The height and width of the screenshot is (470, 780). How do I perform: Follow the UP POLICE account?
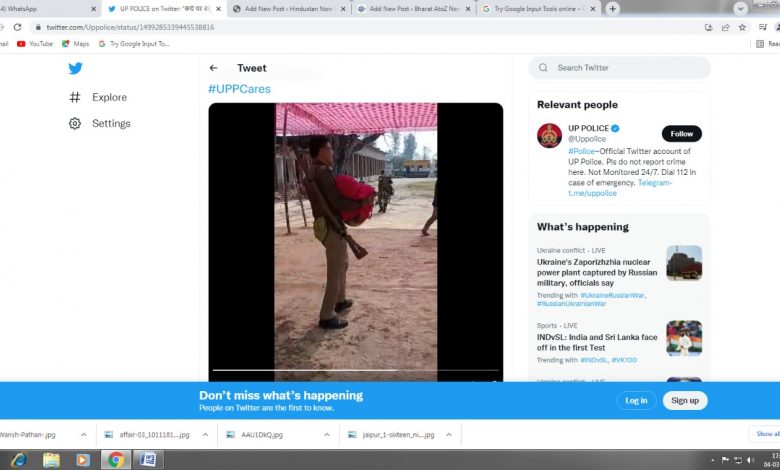tap(681, 134)
